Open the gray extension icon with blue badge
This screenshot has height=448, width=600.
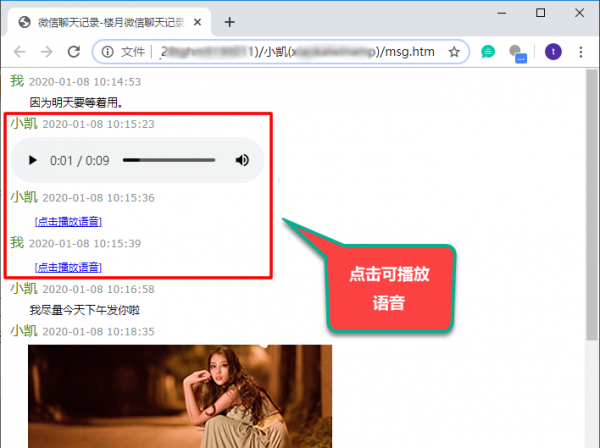pyautogui.click(x=517, y=53)
